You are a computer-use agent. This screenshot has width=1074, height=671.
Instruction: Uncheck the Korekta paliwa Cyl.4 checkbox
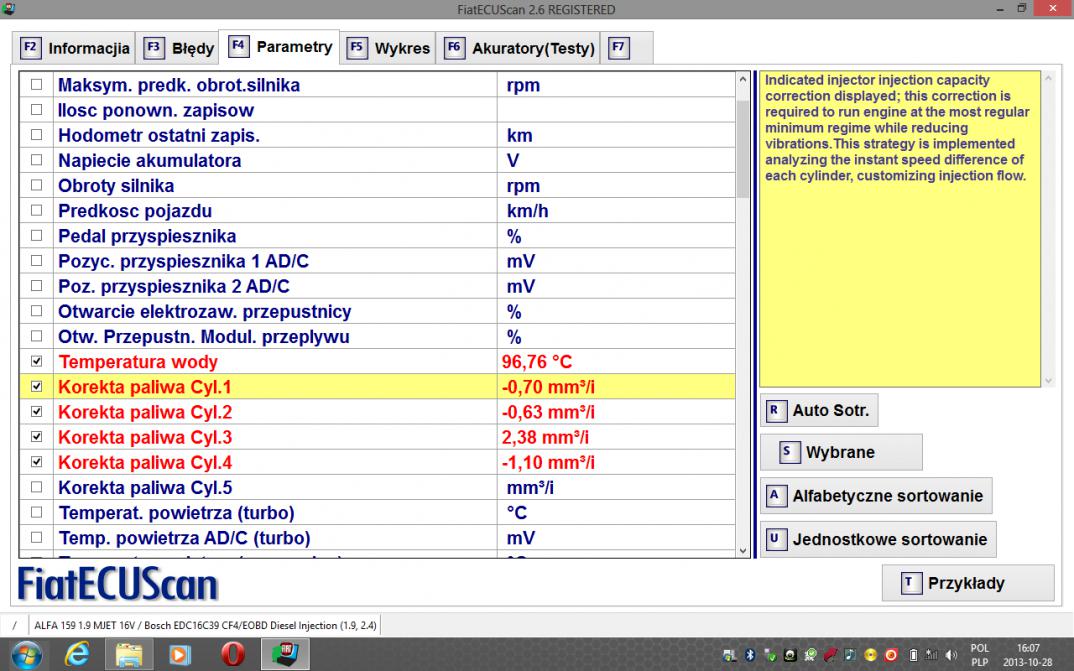[36, 462]
